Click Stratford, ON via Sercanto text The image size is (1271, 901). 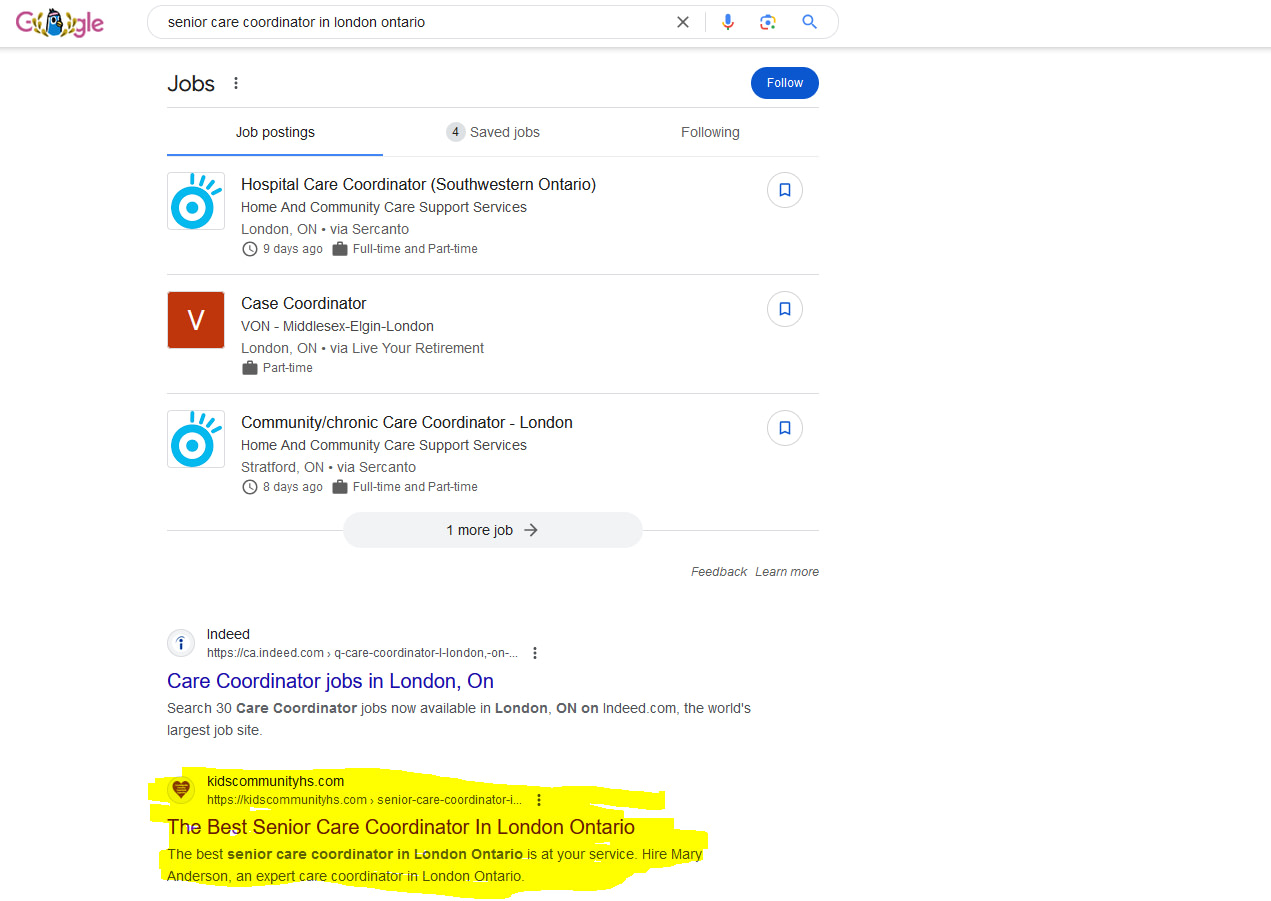(328, 467)
